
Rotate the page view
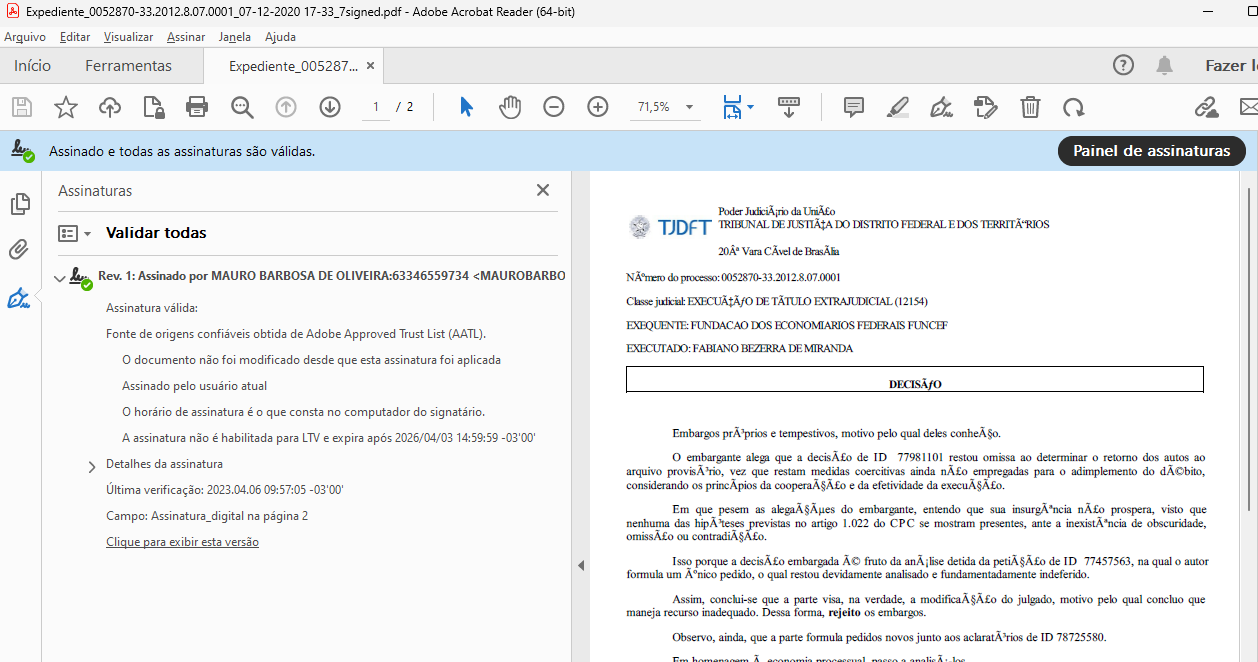pyautogui.click(x=1074, y=107)
